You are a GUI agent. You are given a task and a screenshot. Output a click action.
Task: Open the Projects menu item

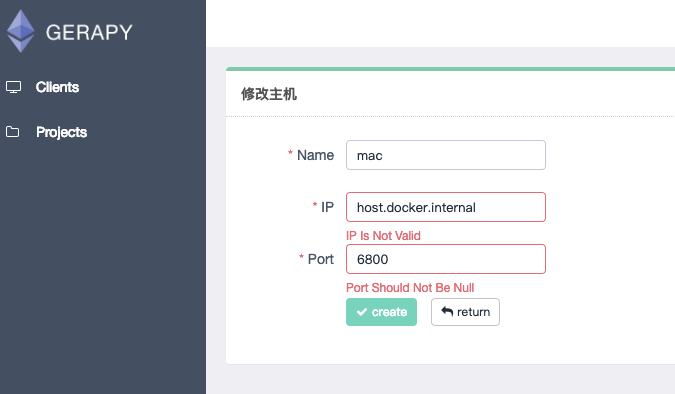tap(62, 132)
